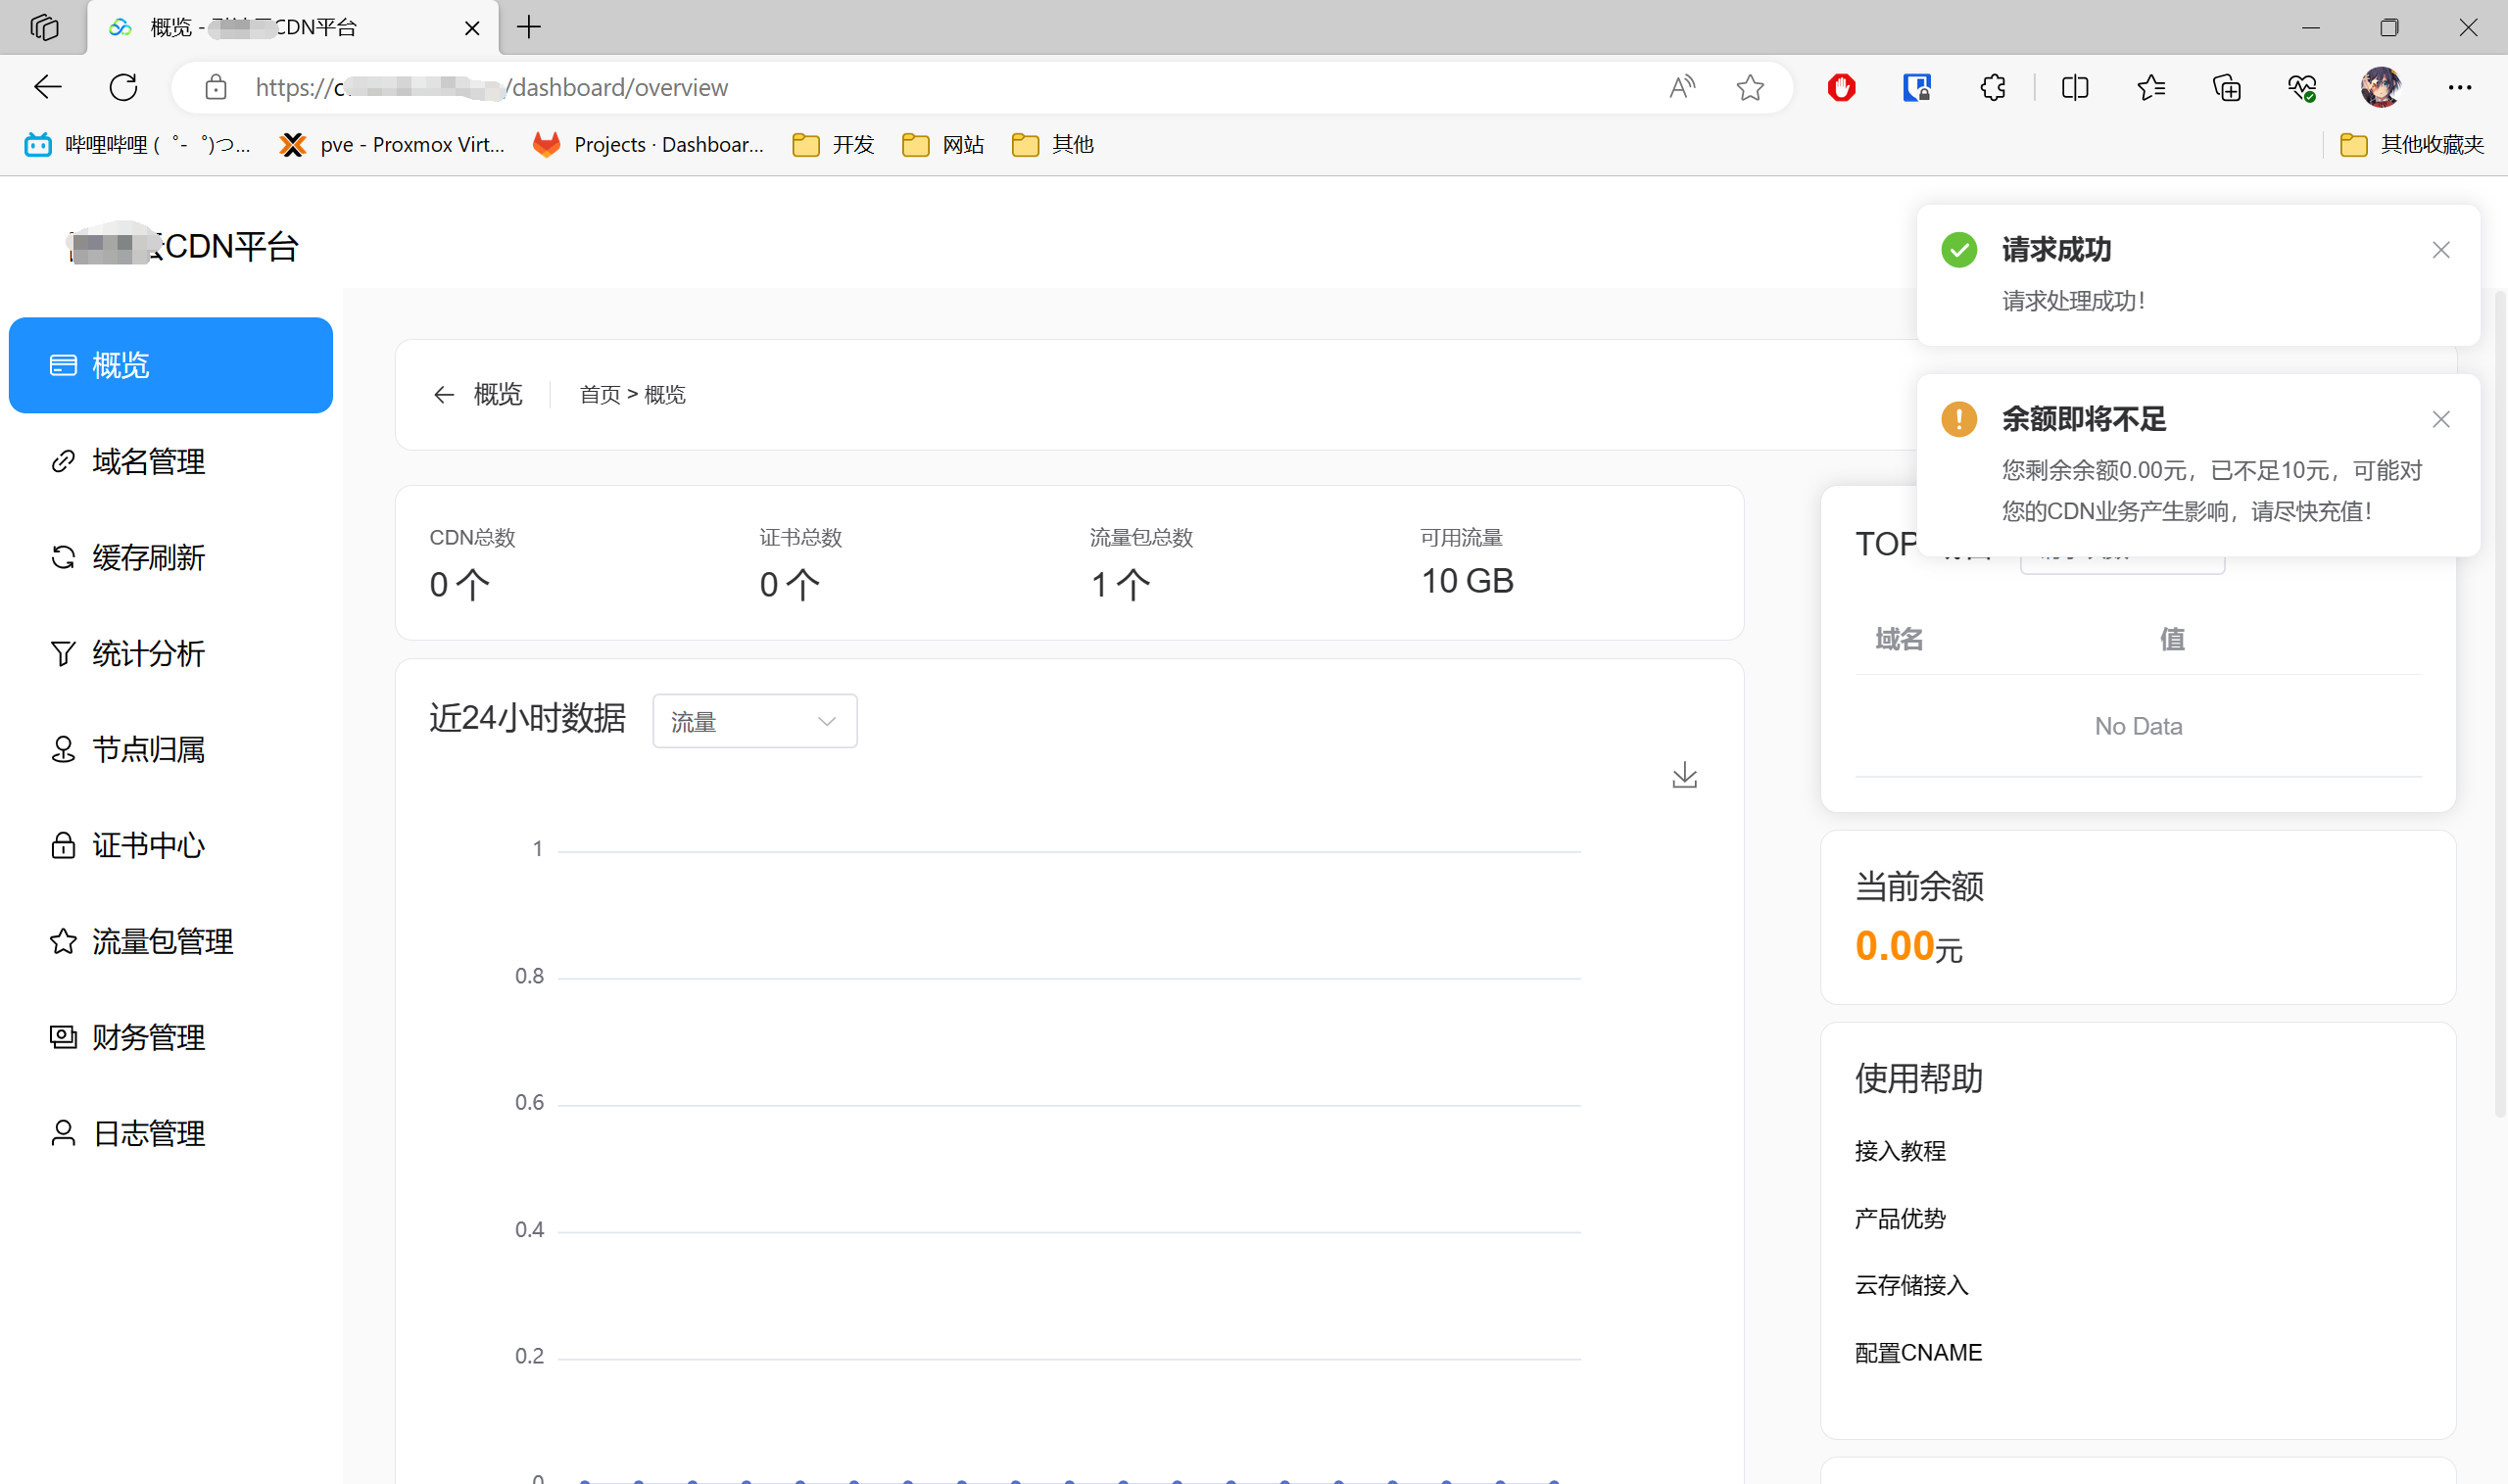Screen dimensions: 2508x1484
Task: Open the 哔哩哔哩 bookmark
Action: pyautogui.click(x=137, y=145)
